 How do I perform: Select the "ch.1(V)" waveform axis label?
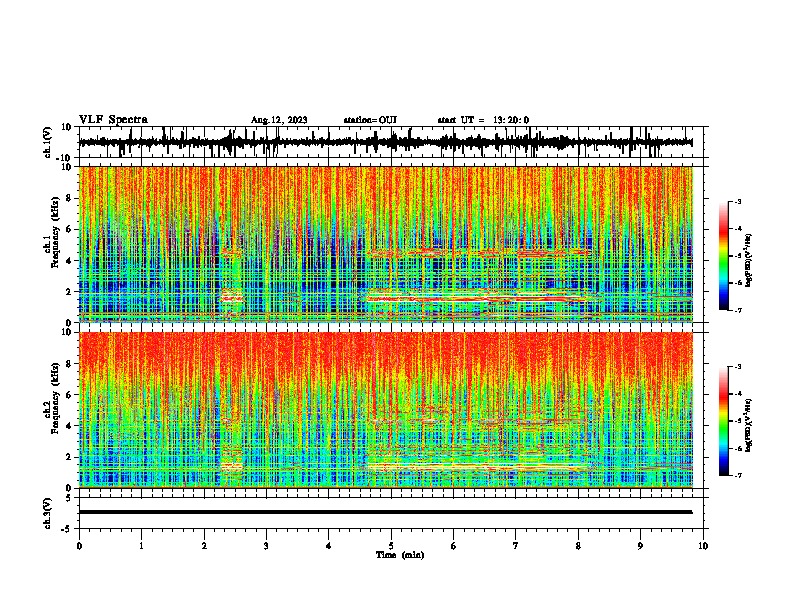click(x=48, y=142)
